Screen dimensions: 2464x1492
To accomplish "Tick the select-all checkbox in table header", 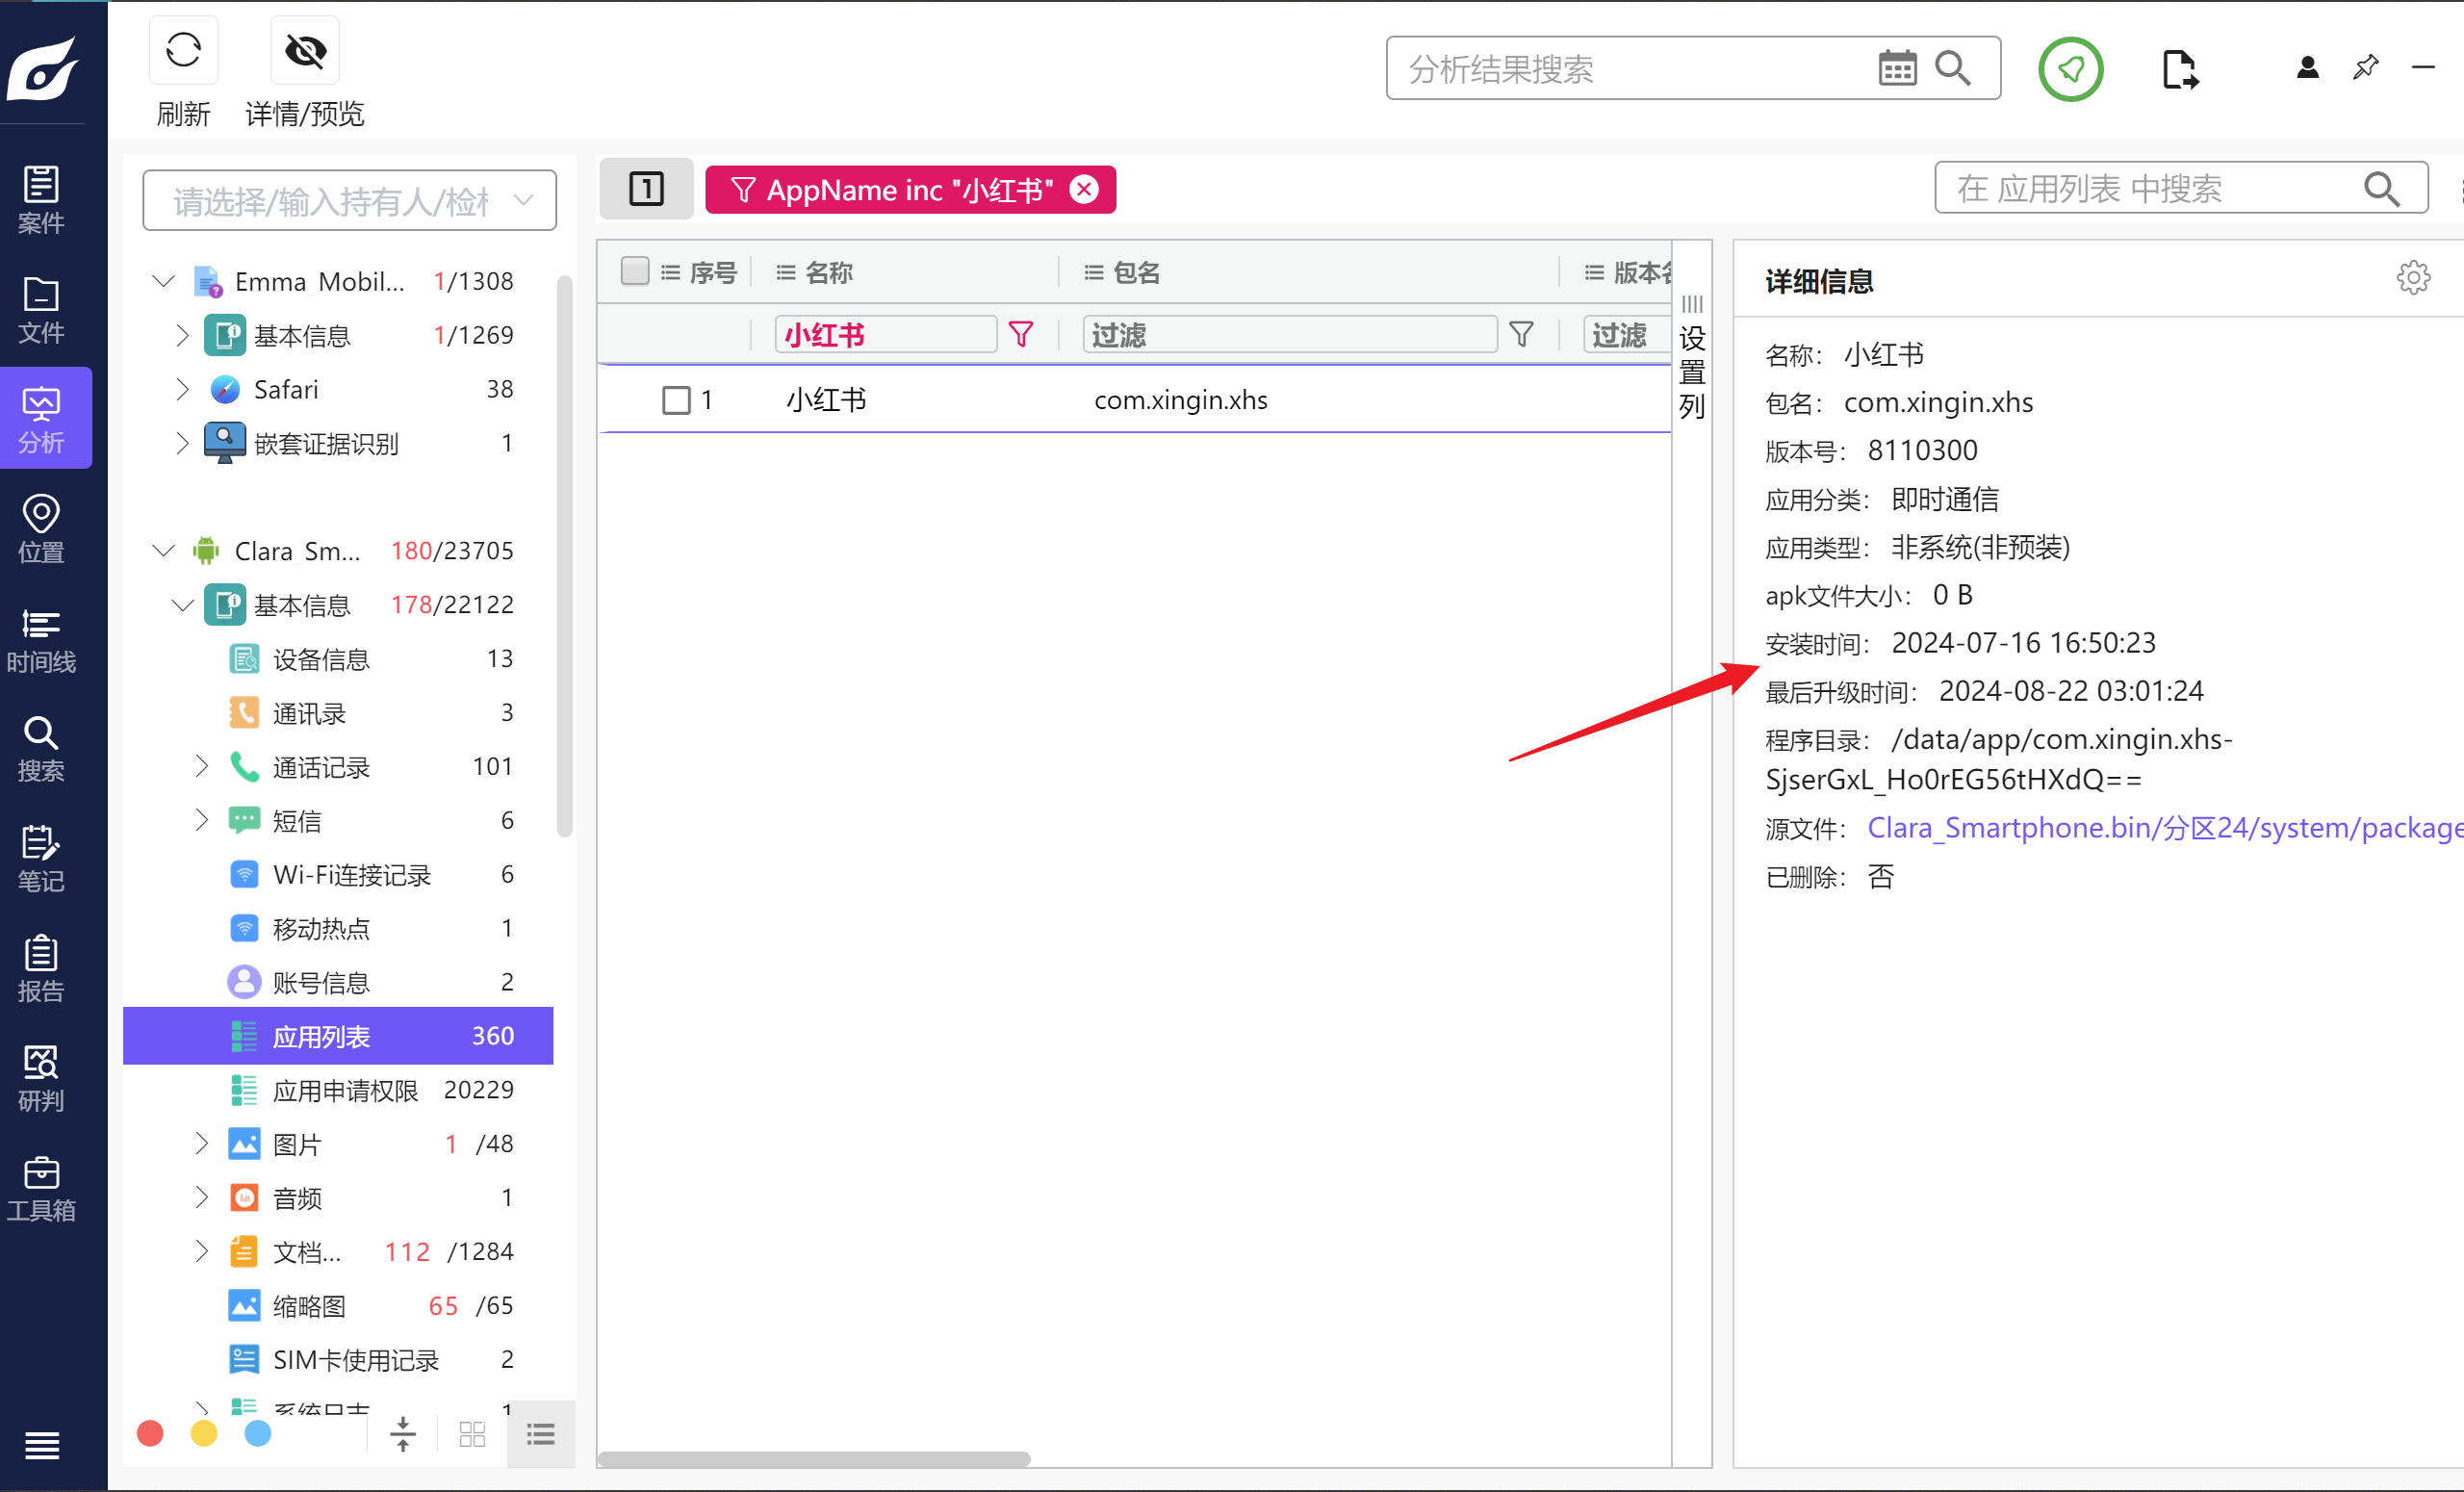I will coord(634,272).
